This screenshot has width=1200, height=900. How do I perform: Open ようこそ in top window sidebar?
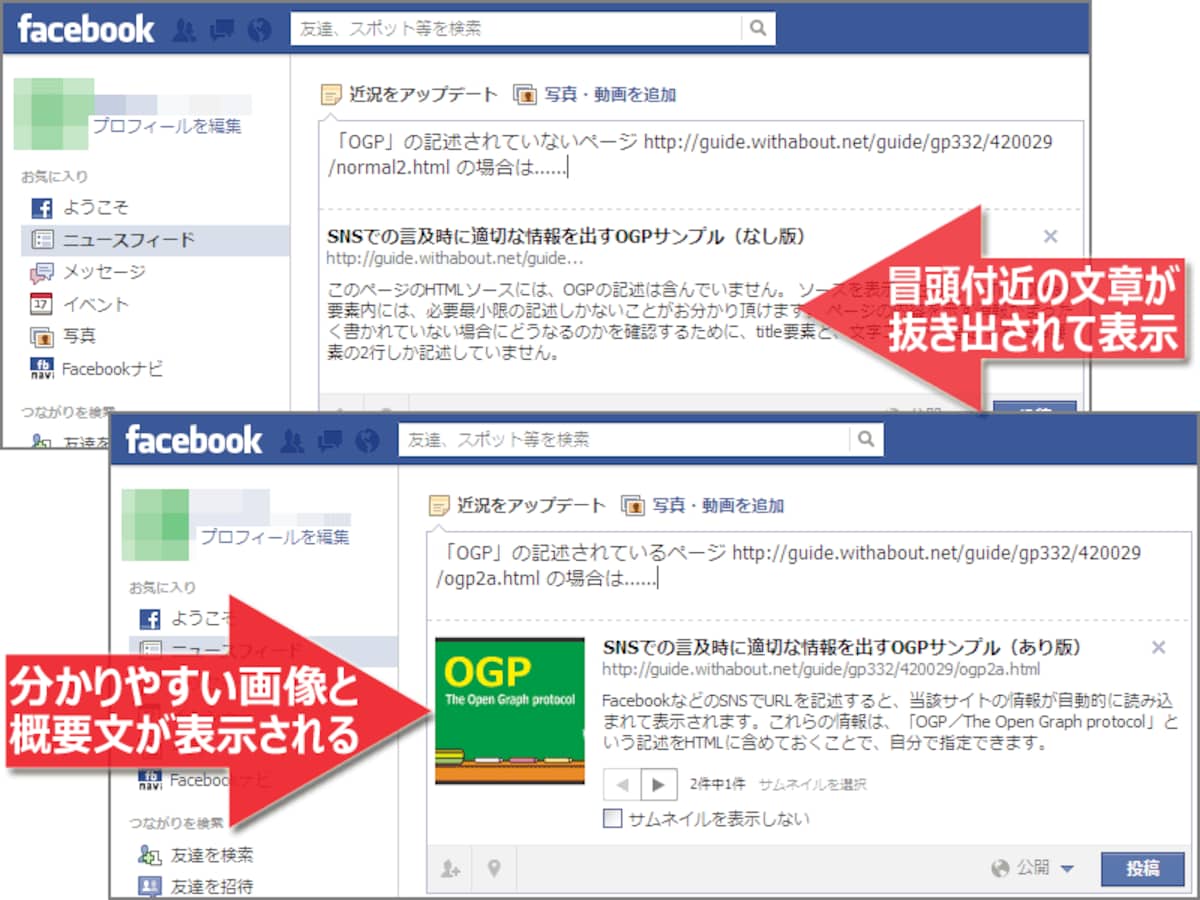pyautogui.click(x=96, y=208)
